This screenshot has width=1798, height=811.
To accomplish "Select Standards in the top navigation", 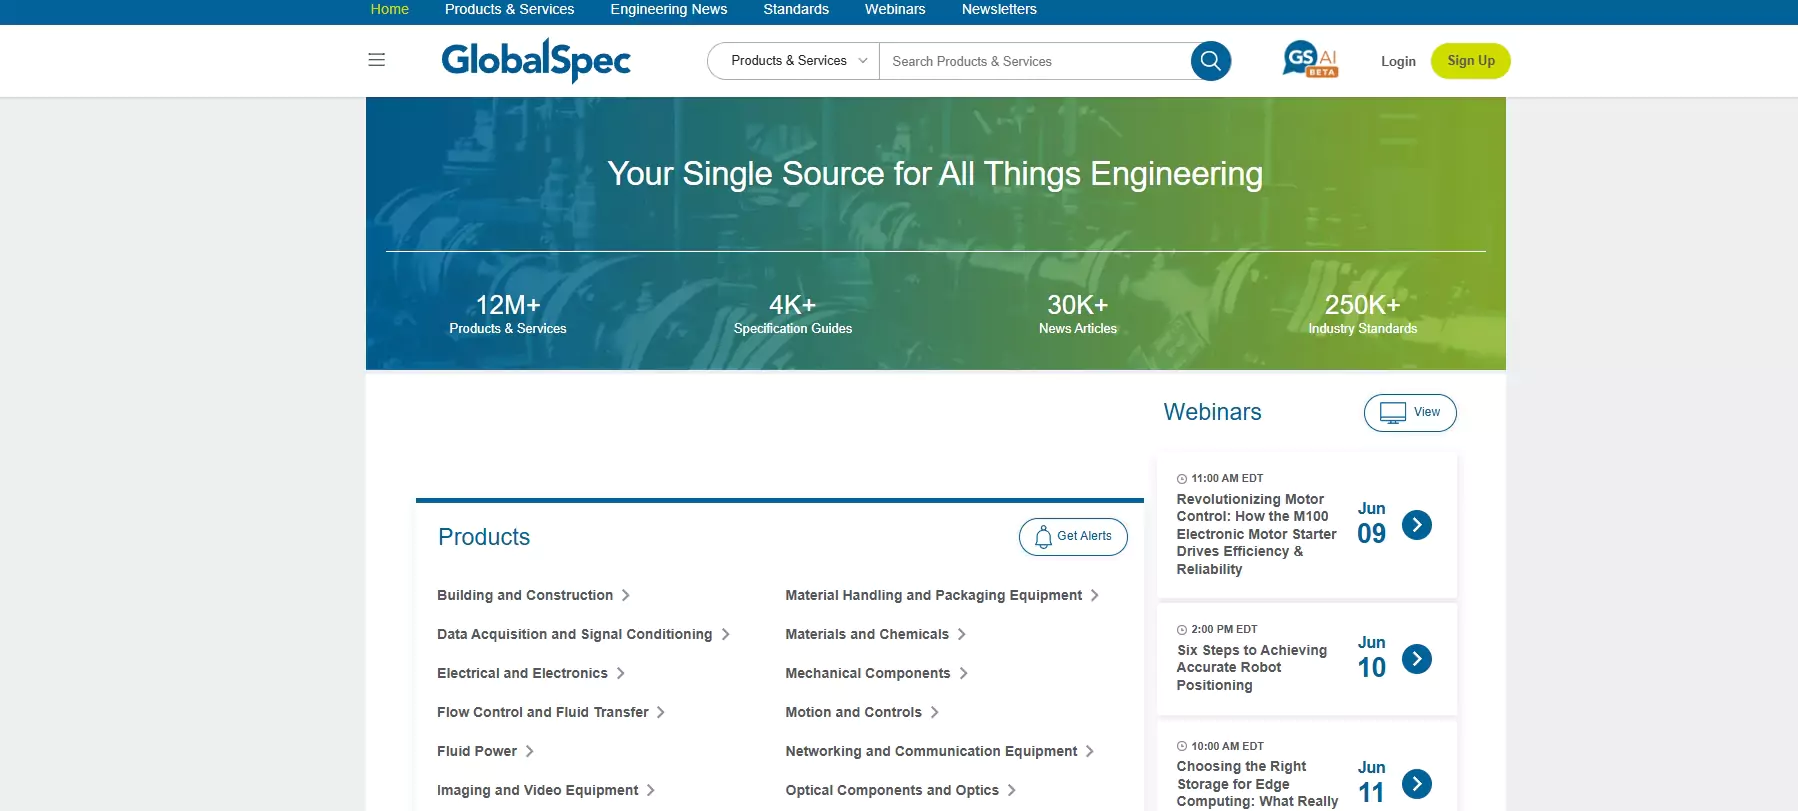I will [x=796, y=9].
